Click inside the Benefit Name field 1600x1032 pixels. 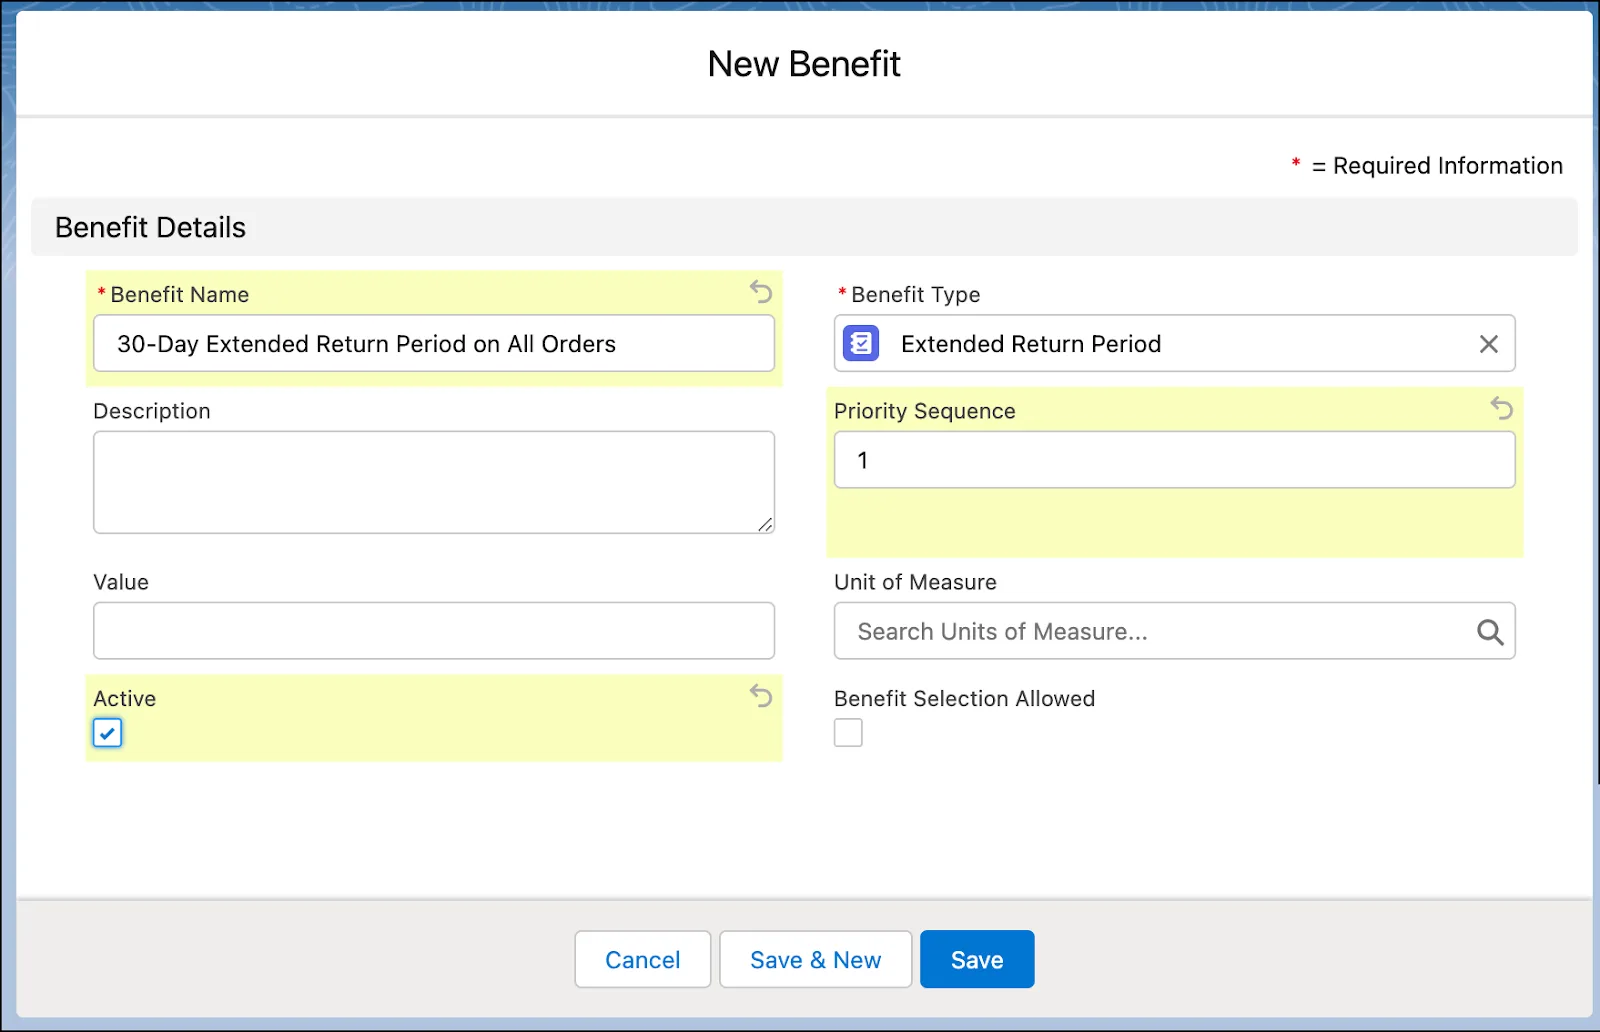pos(434,343)
